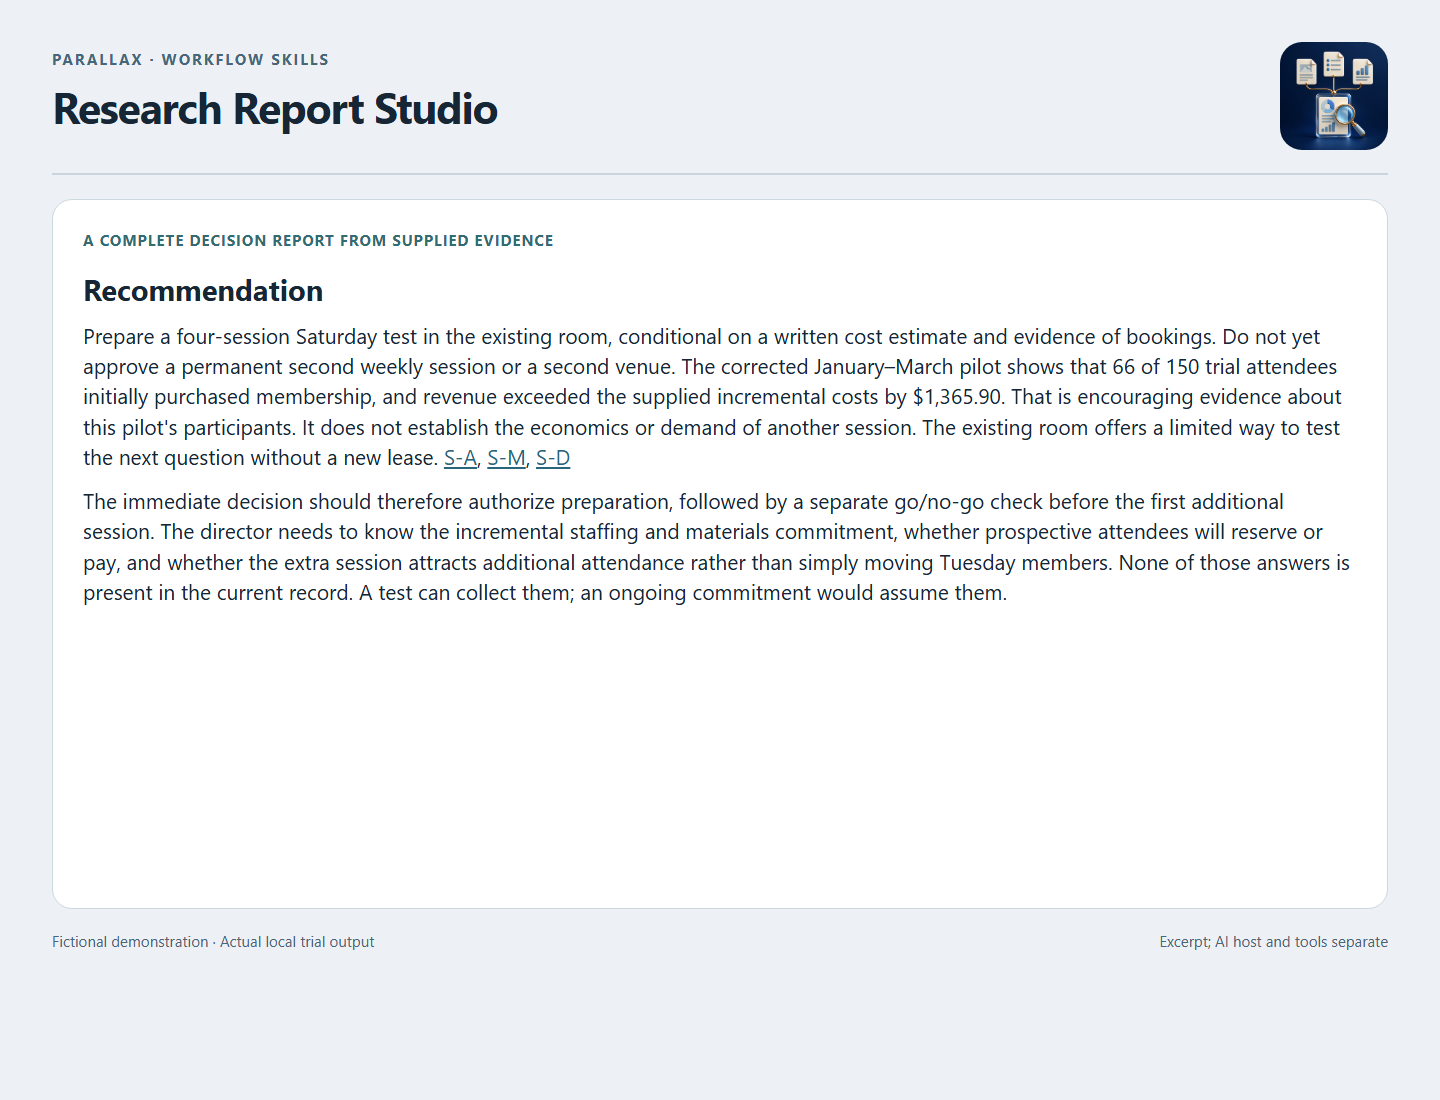The image size is (1440, 1100).
Task: Click the 'Fictional demonstration · Actual local trial output' footer
Action: pos(213,942)
